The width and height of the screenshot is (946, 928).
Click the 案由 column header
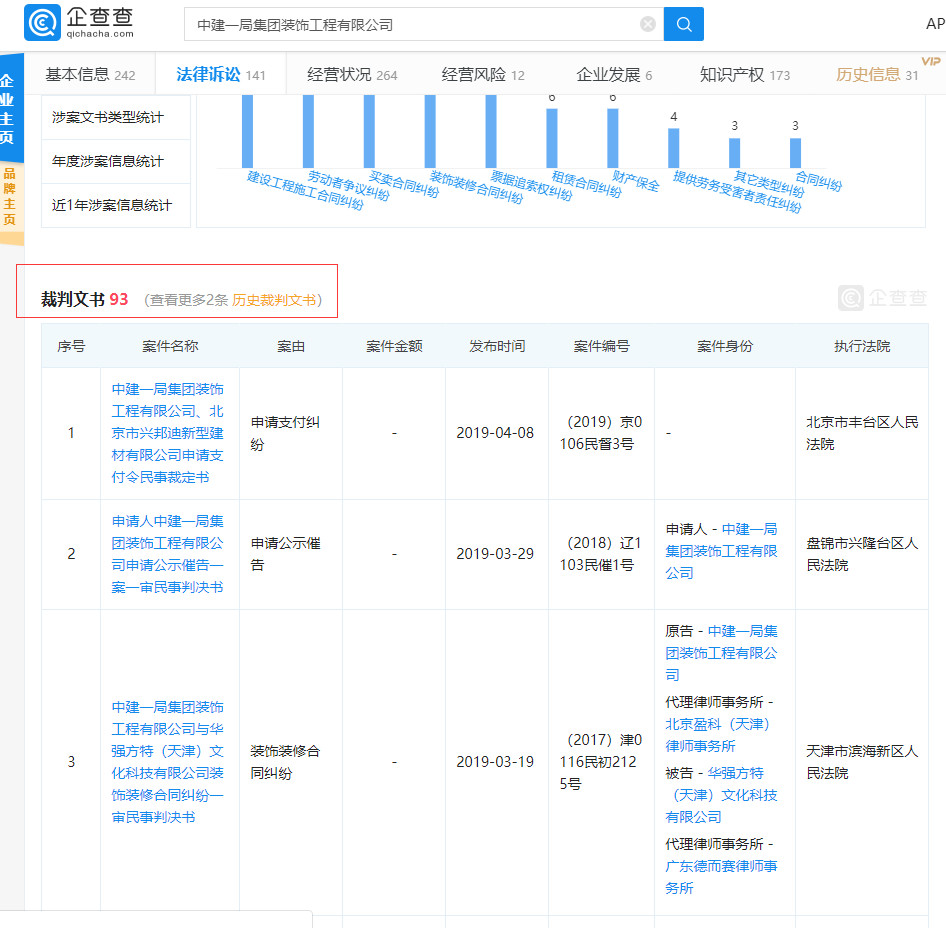pyautogui.click(x=291, y=346)
